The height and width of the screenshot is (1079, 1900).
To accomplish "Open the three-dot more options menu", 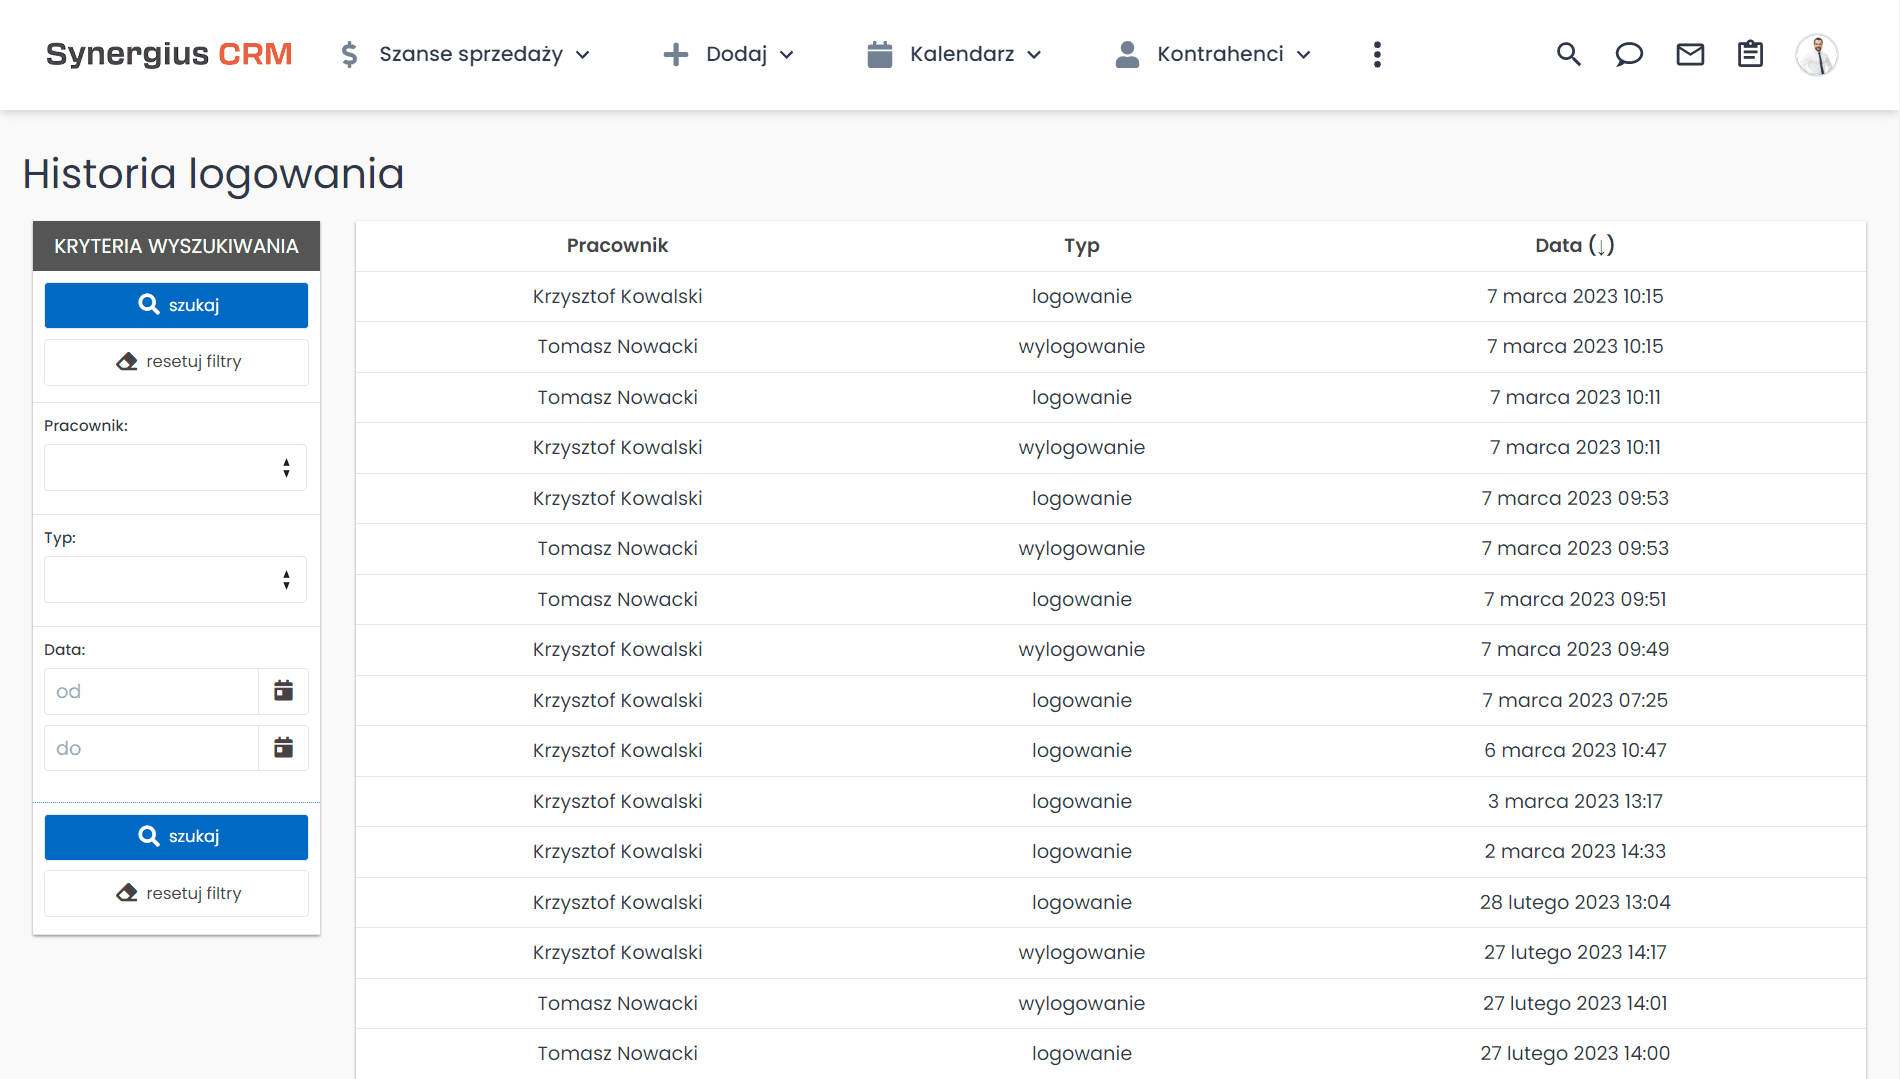I will click(x=1377, y=54).
